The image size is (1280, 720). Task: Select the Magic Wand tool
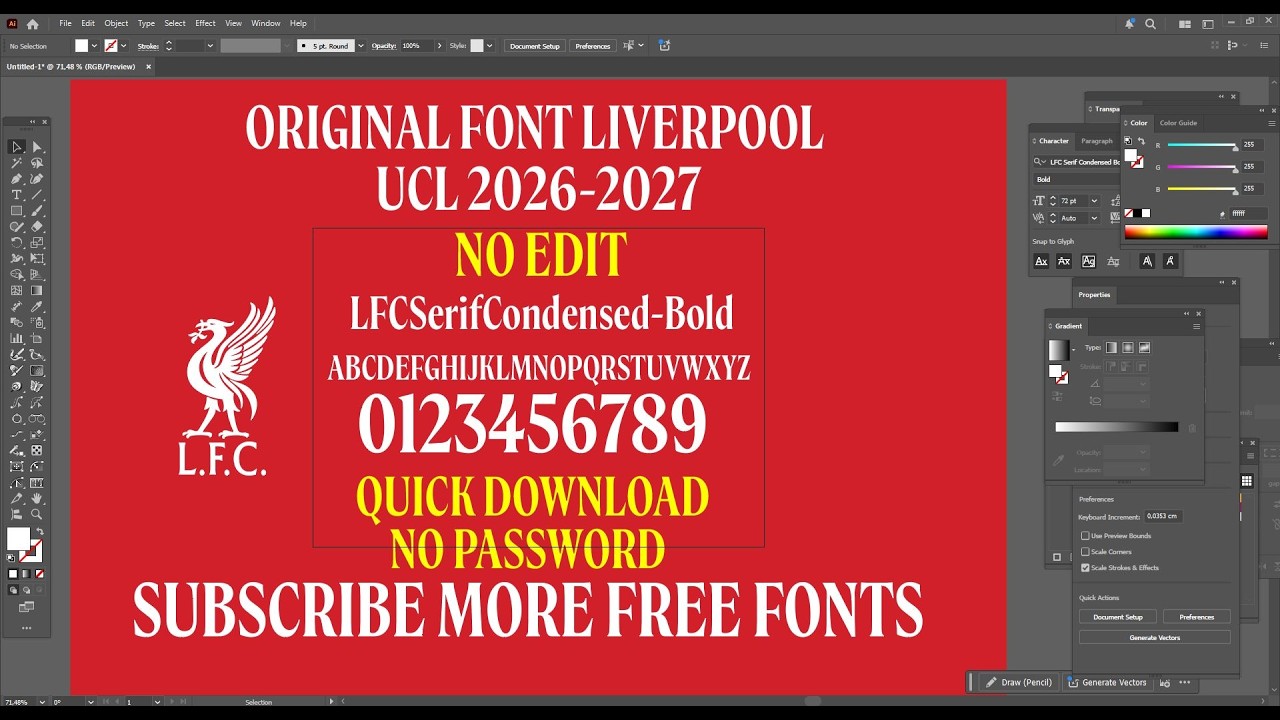[17, 163]
